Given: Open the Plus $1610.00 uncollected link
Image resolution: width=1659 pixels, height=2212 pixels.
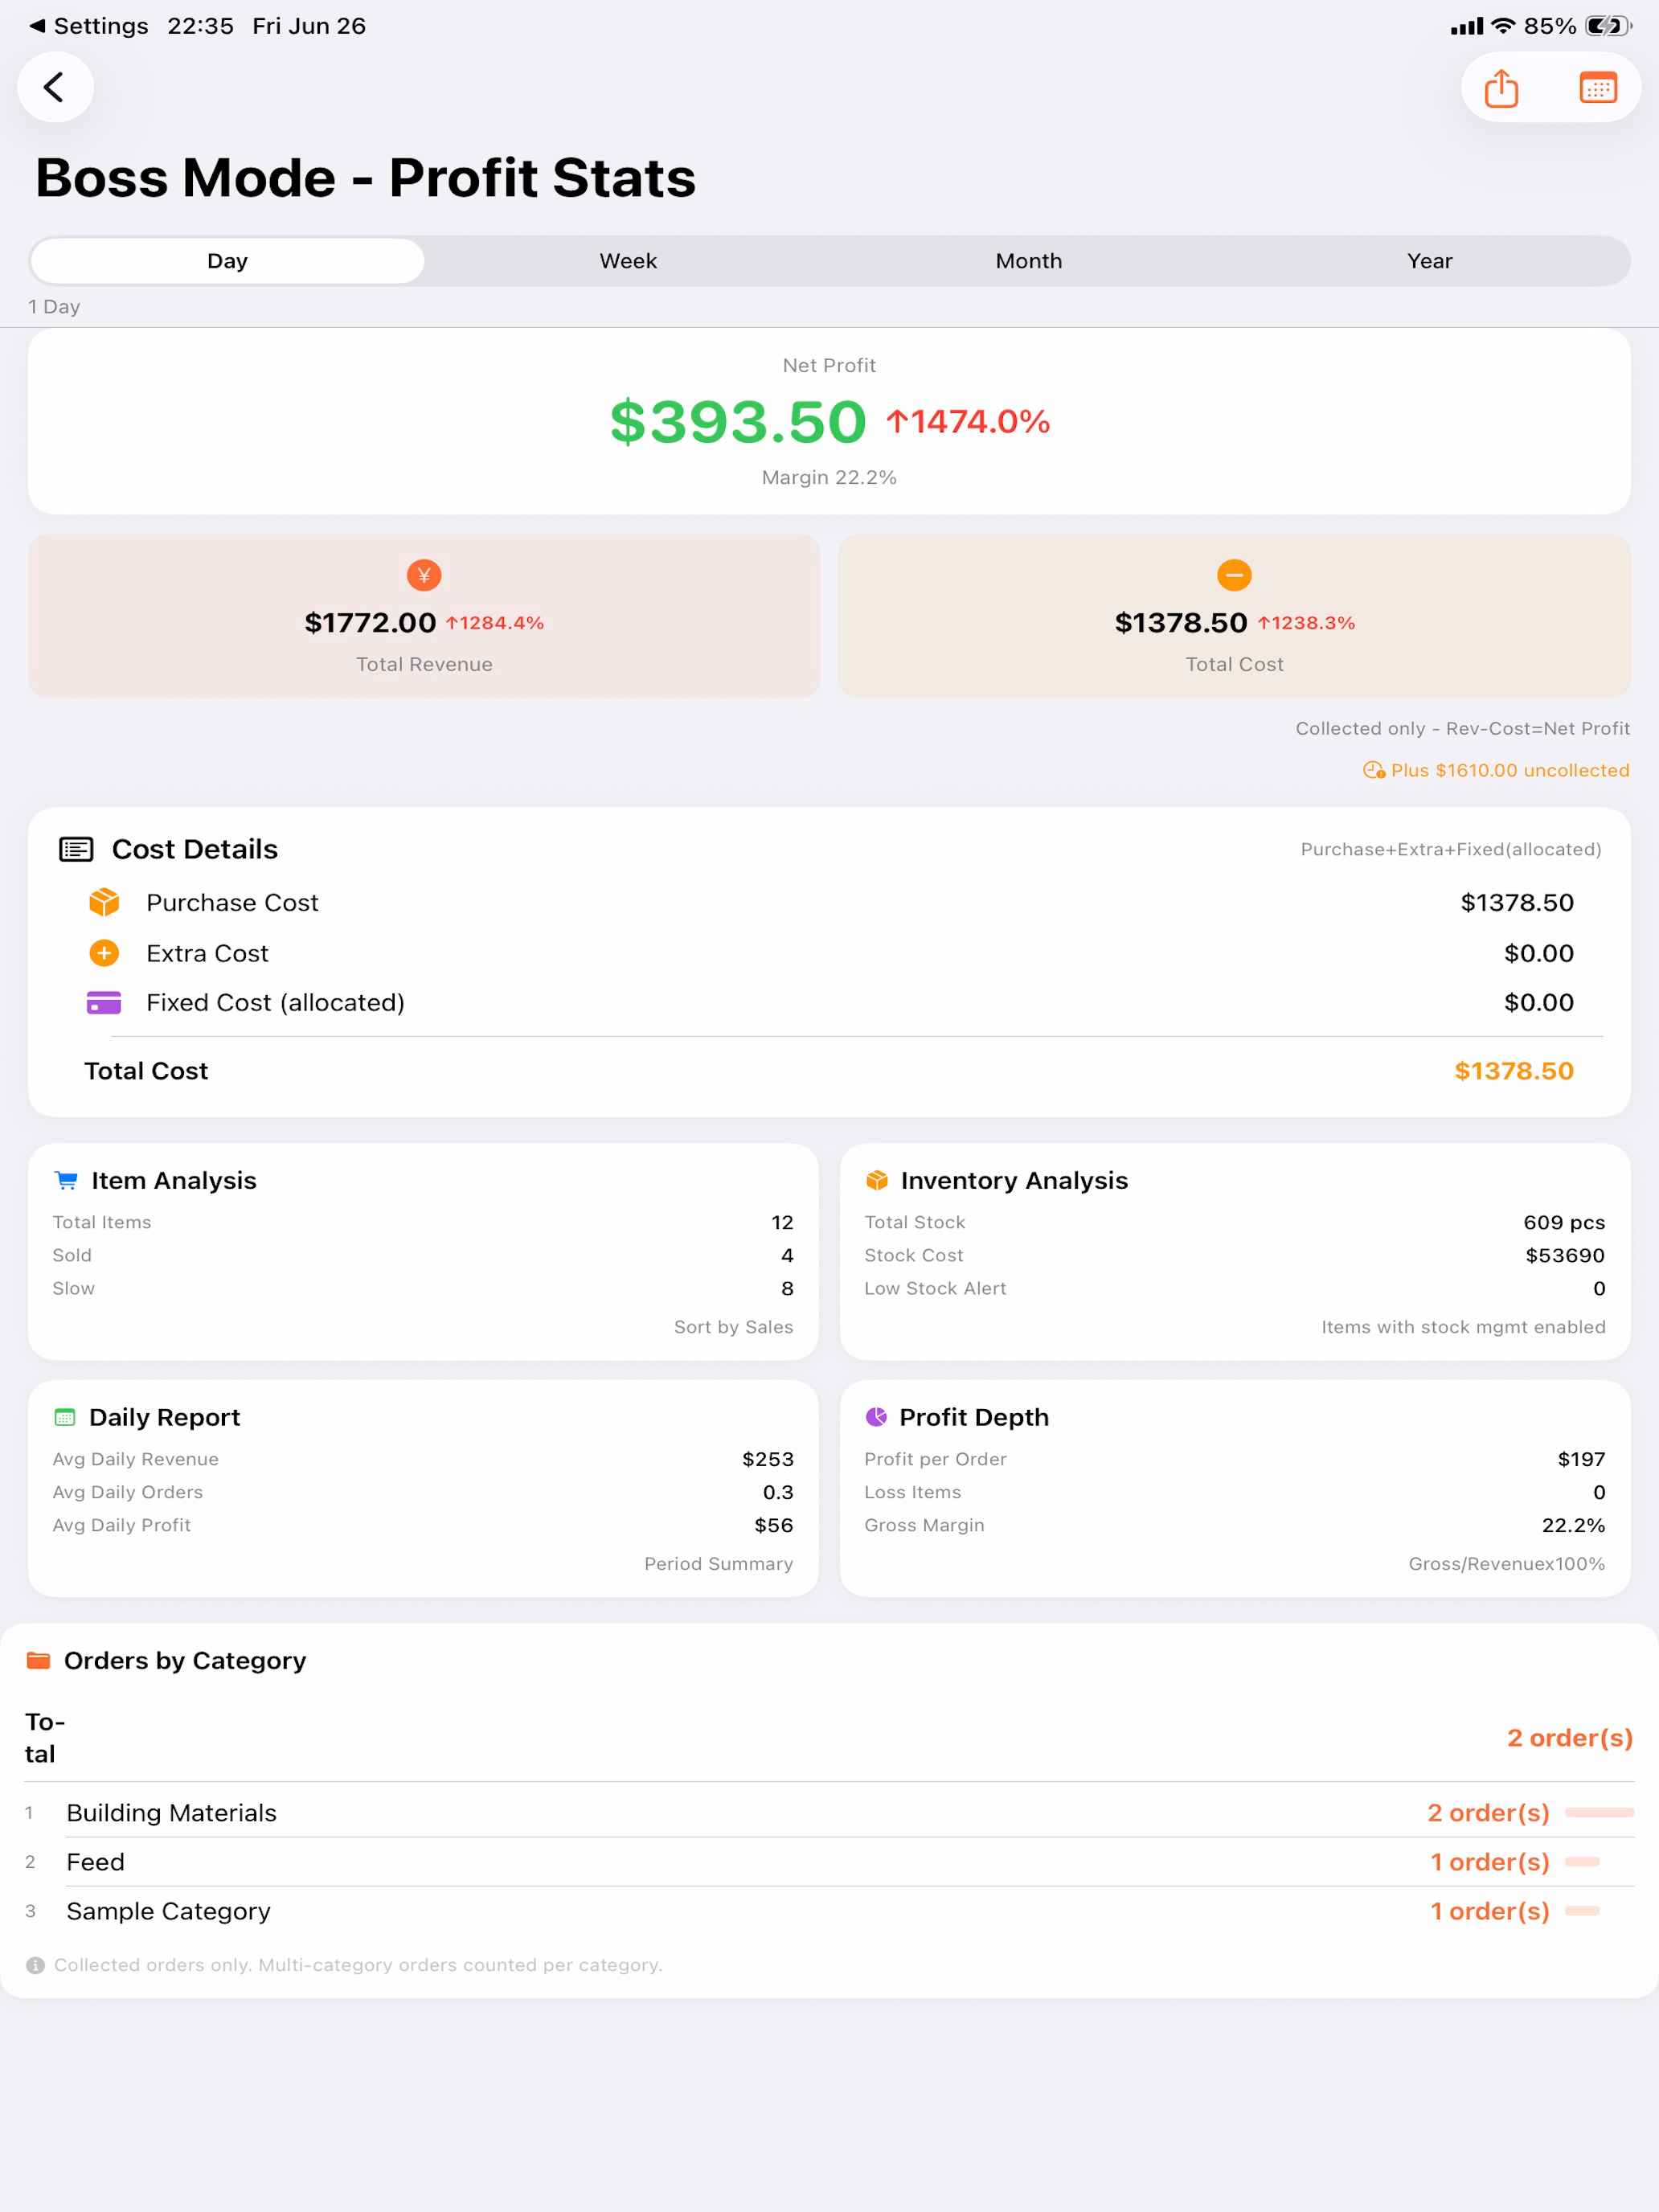Looking at the screenshot, I should click(1509, 770).
